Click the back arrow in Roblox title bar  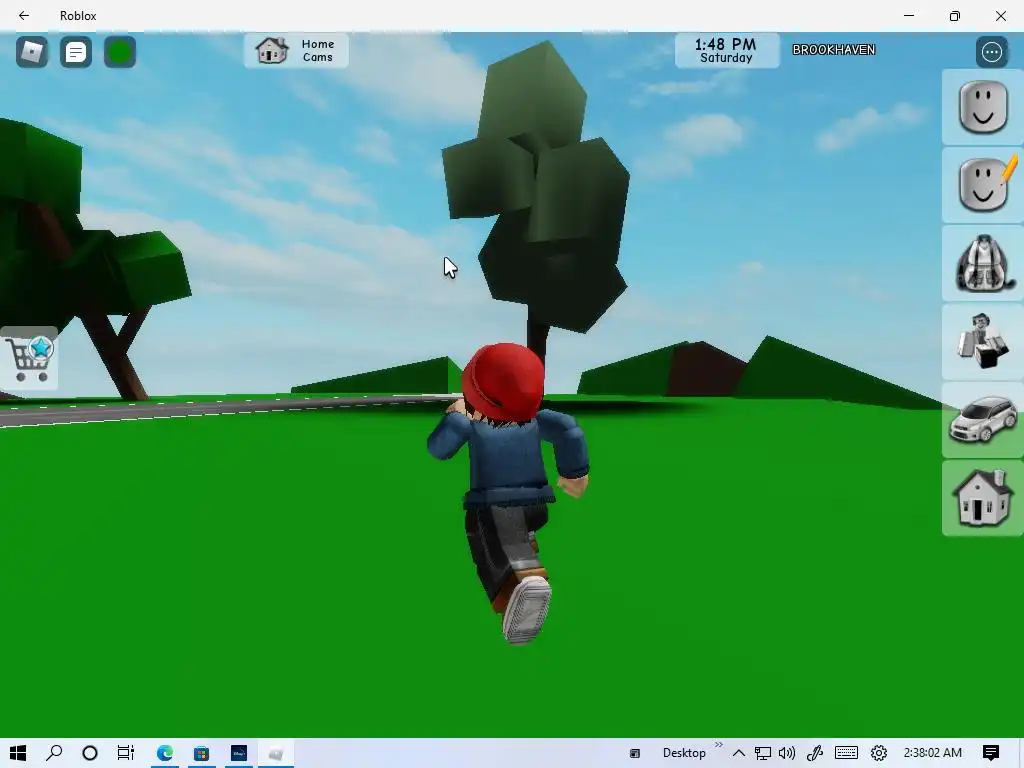click(x=24, y=16)
